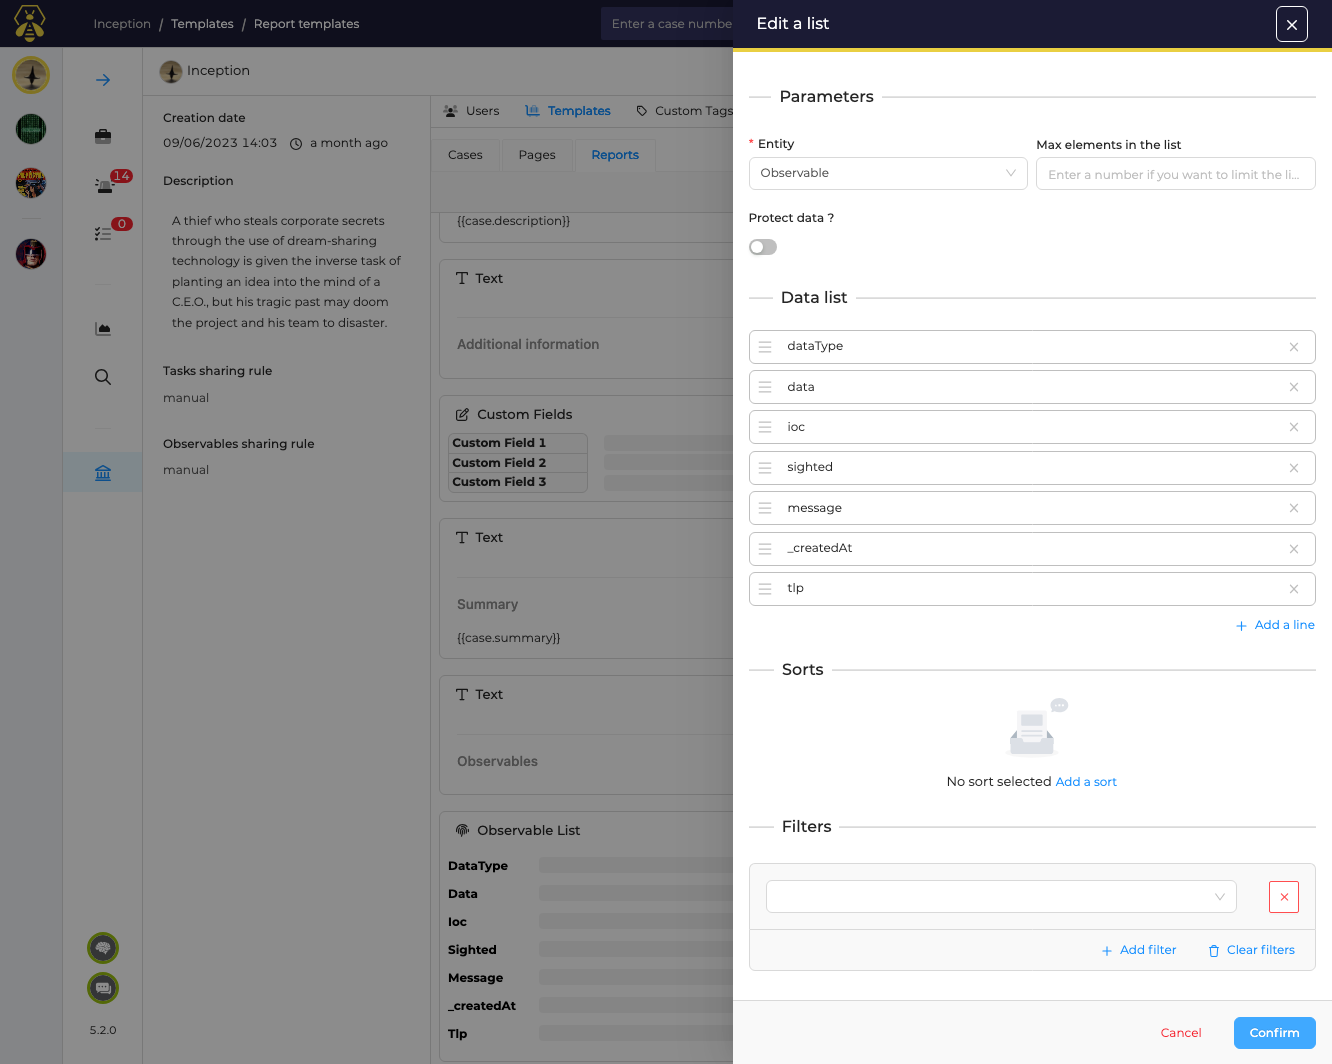The width and height of the screenshot is (1332, 1064).
Task: Click drag handle of the ioc row
Action: (765, 427)
